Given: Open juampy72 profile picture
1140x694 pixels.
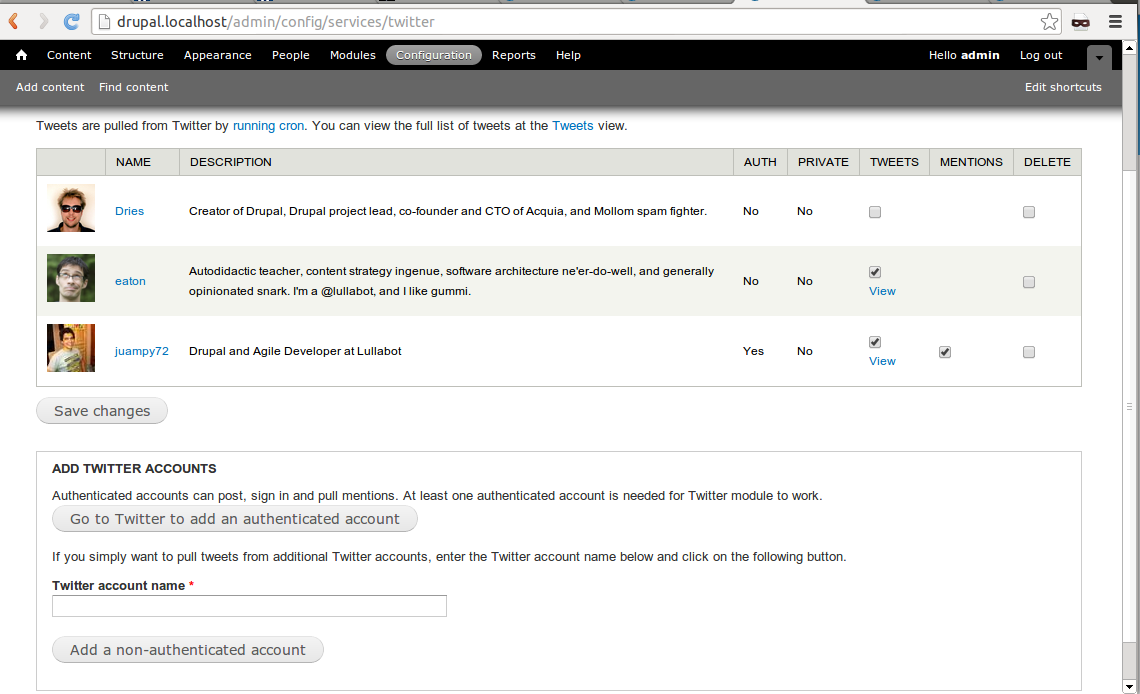Looking at the screenshot, I should [x=71, y=348].
